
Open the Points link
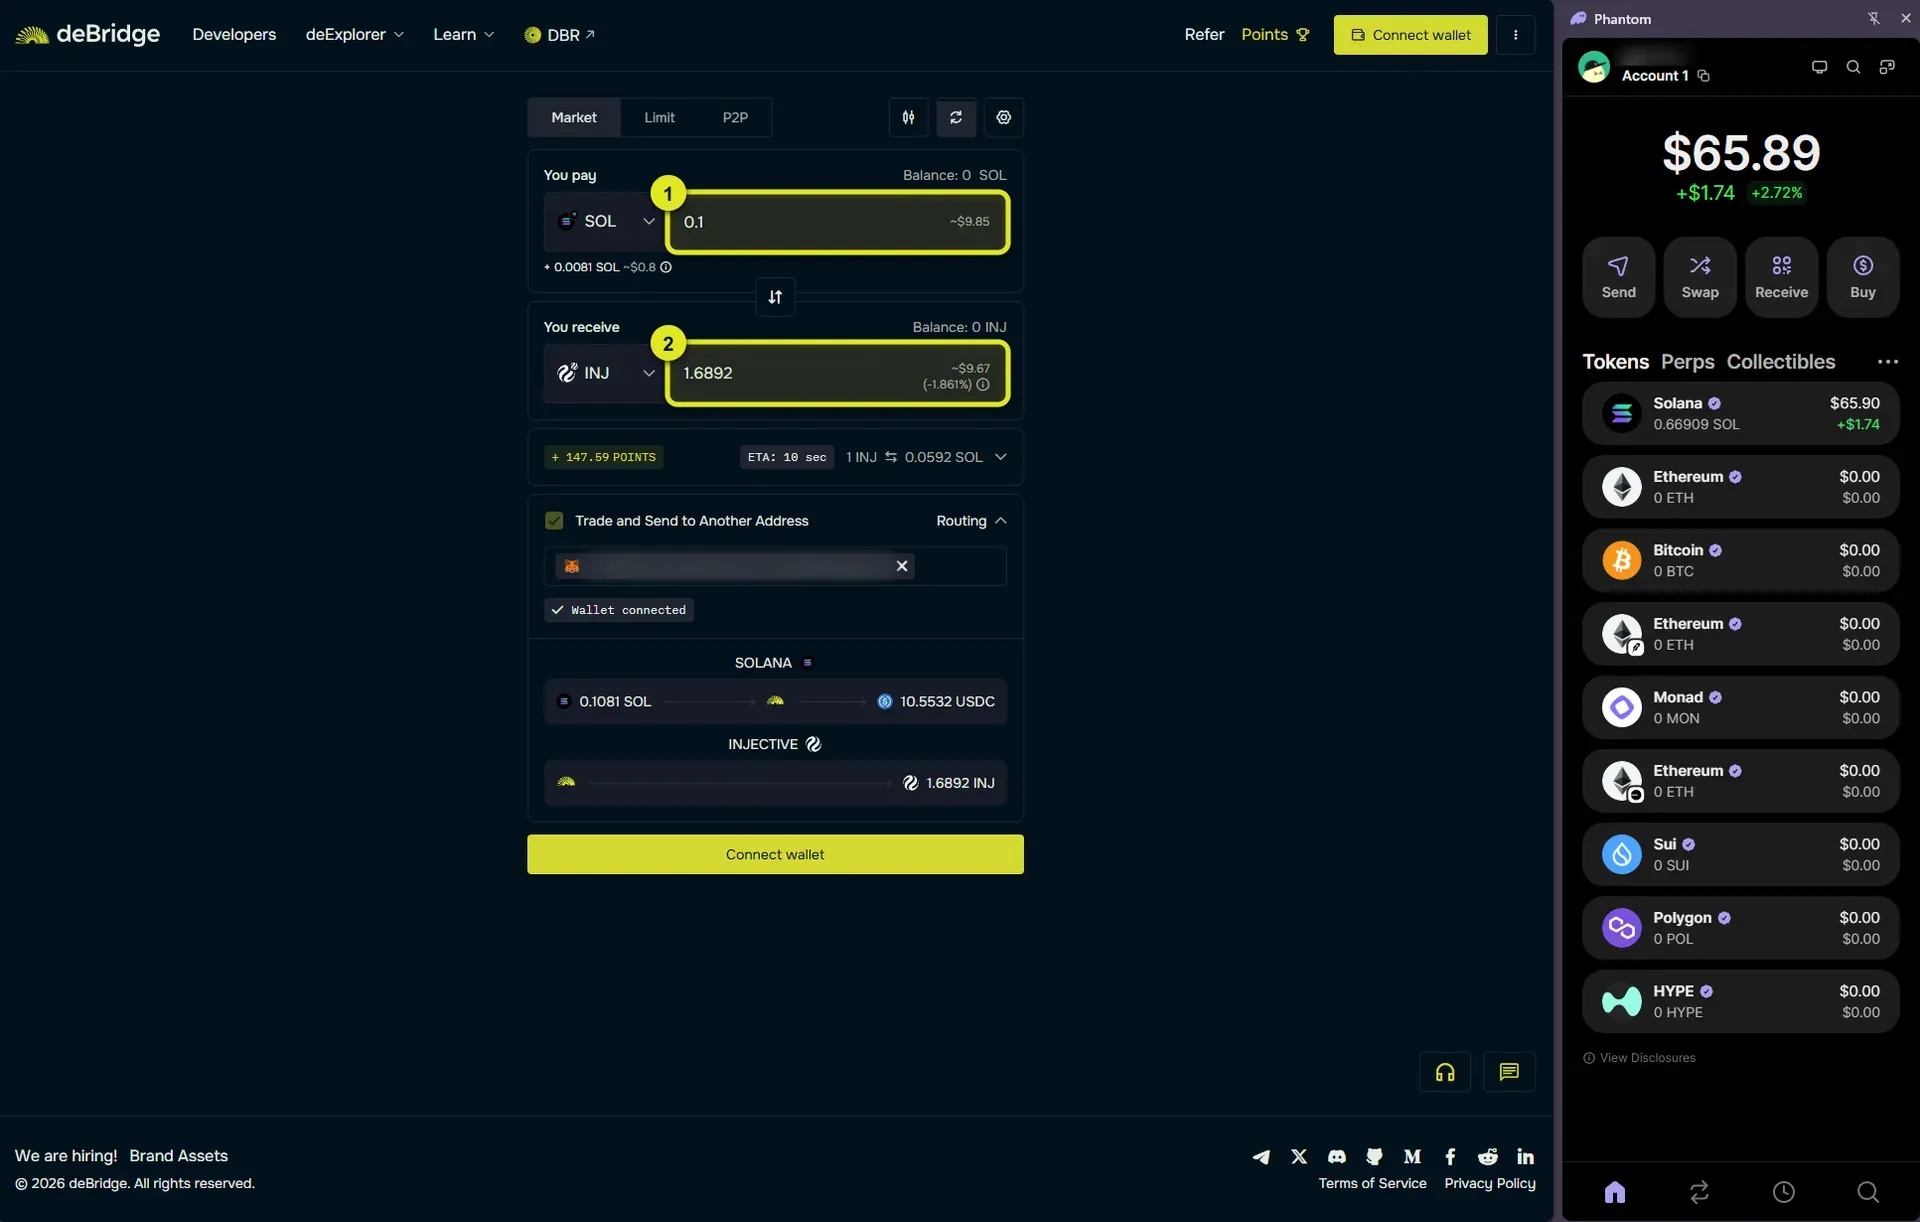[x=1275, y=35]
